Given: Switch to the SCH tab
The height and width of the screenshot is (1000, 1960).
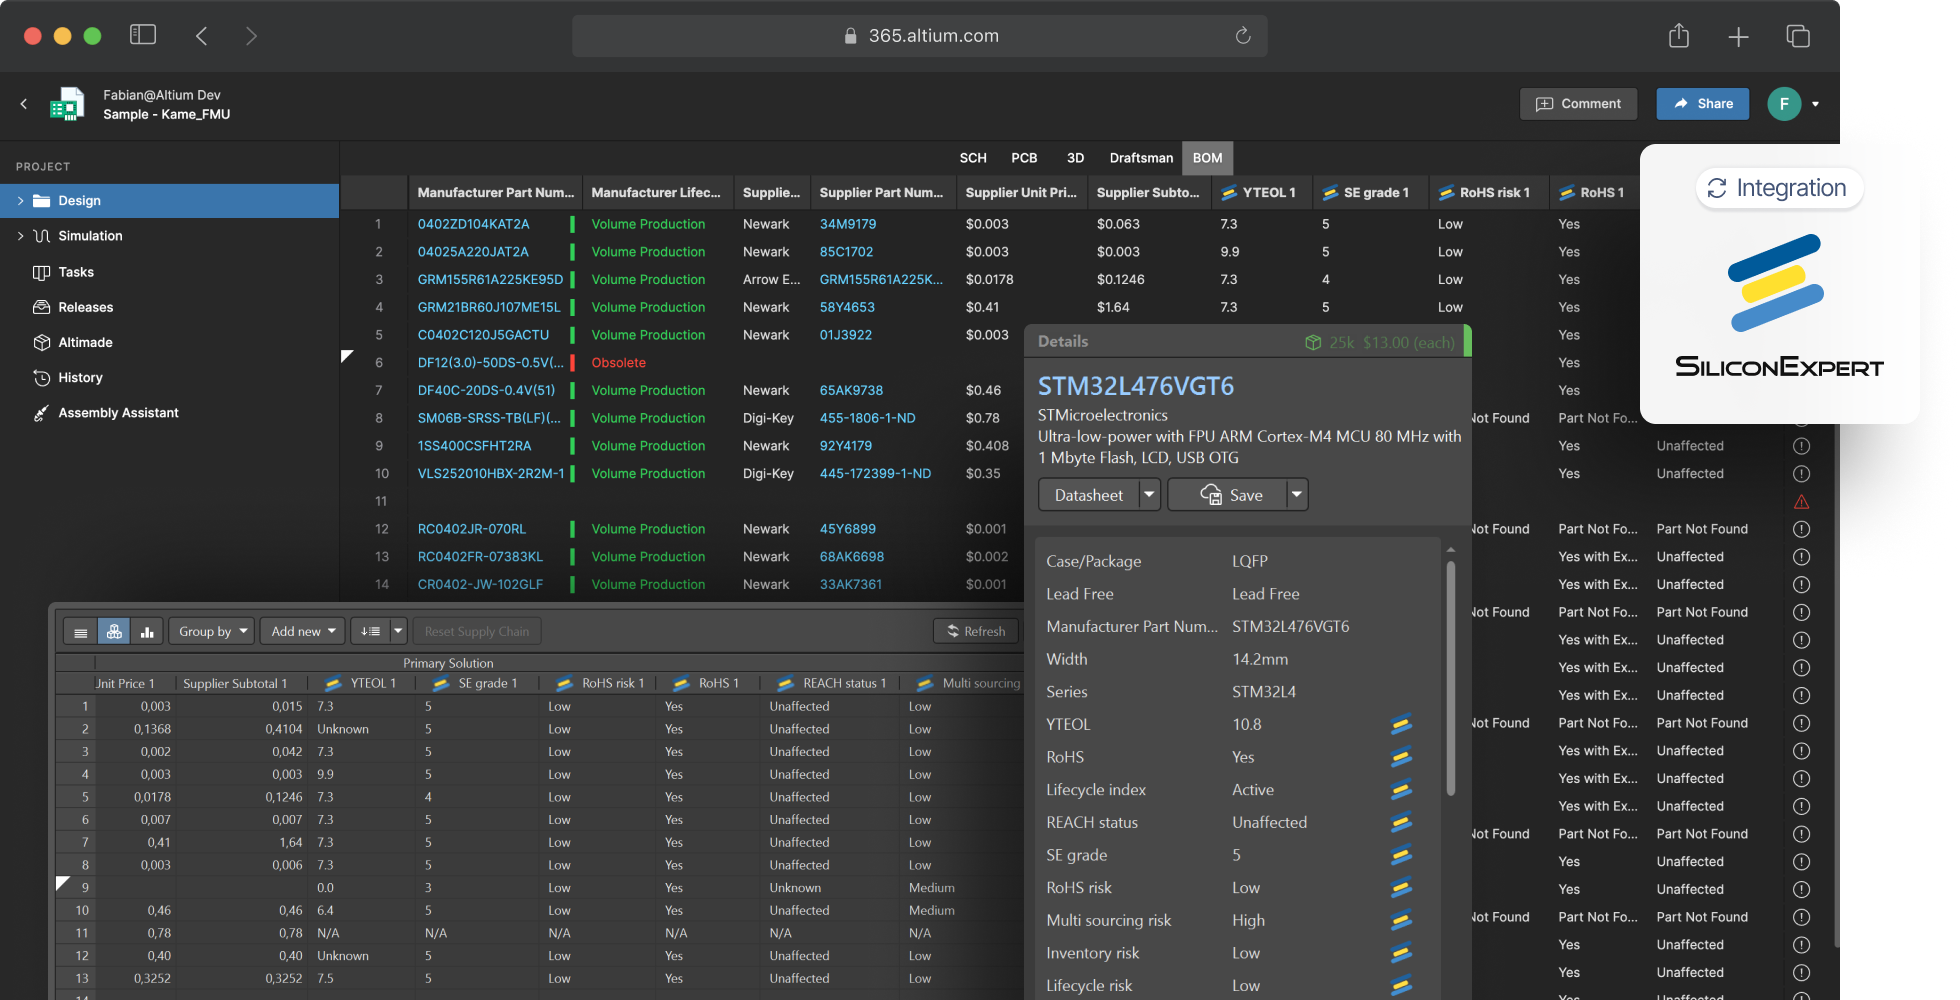Looking at the screenshot, I should (x=973, y=158).
